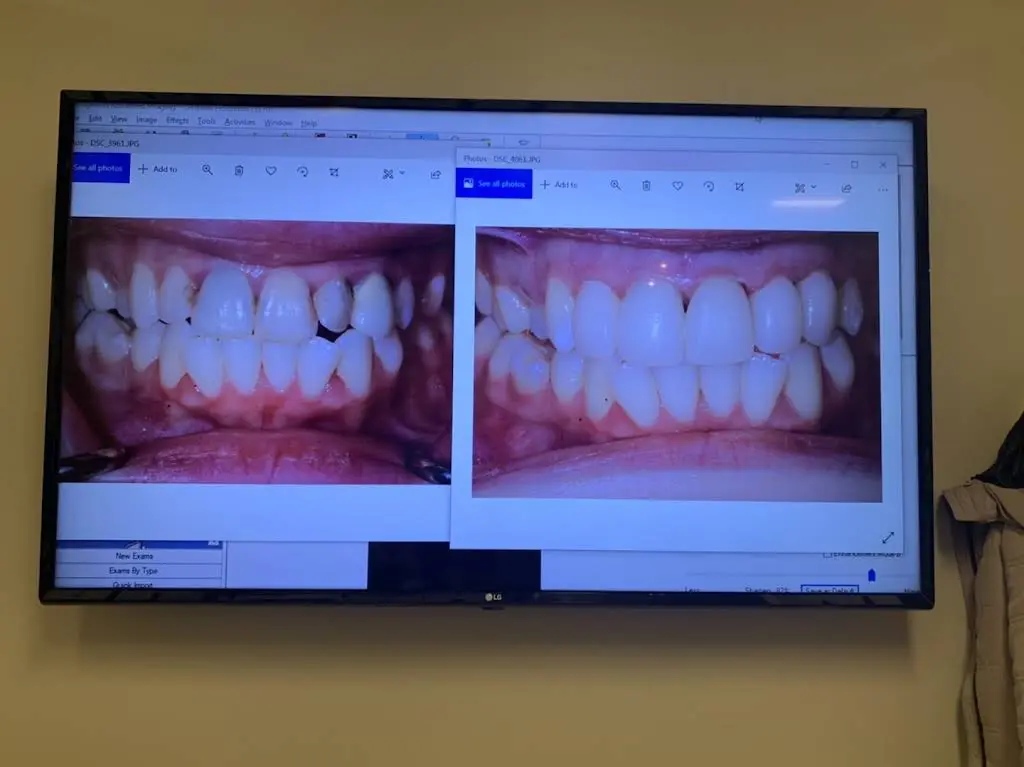Click the after teeth photo in front window
This screenshot has height=767, width=1024.
(677, 365)
